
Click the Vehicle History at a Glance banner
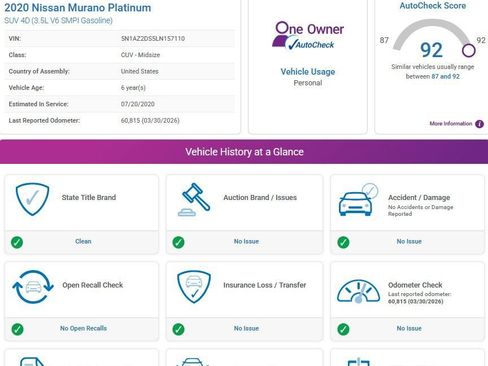[x=244, y=152]
